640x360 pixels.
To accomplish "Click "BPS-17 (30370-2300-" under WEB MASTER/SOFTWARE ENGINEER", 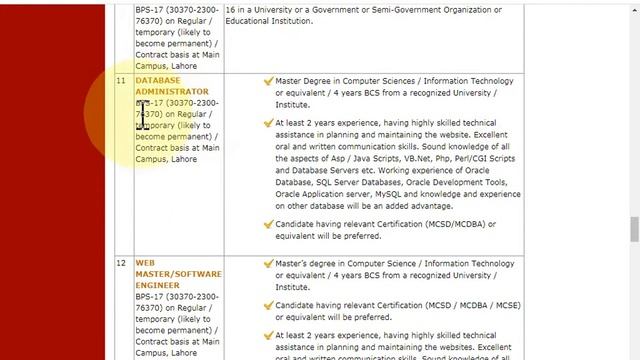I will point(177,297).
